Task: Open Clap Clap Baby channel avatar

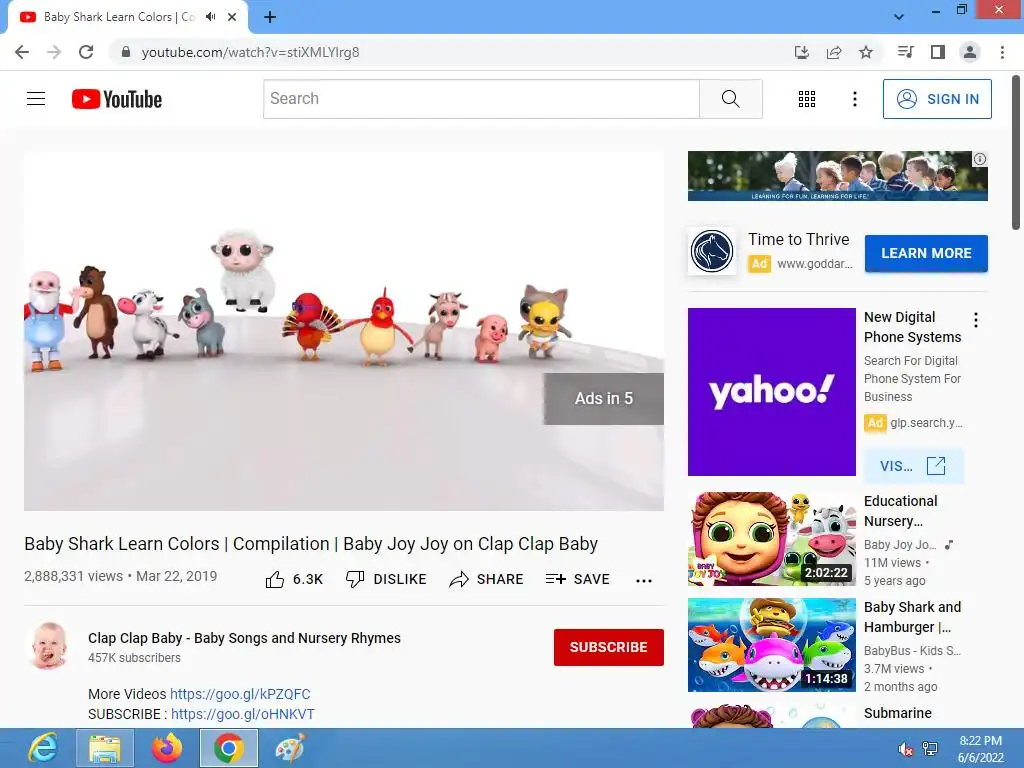Action: click(49, 646)
